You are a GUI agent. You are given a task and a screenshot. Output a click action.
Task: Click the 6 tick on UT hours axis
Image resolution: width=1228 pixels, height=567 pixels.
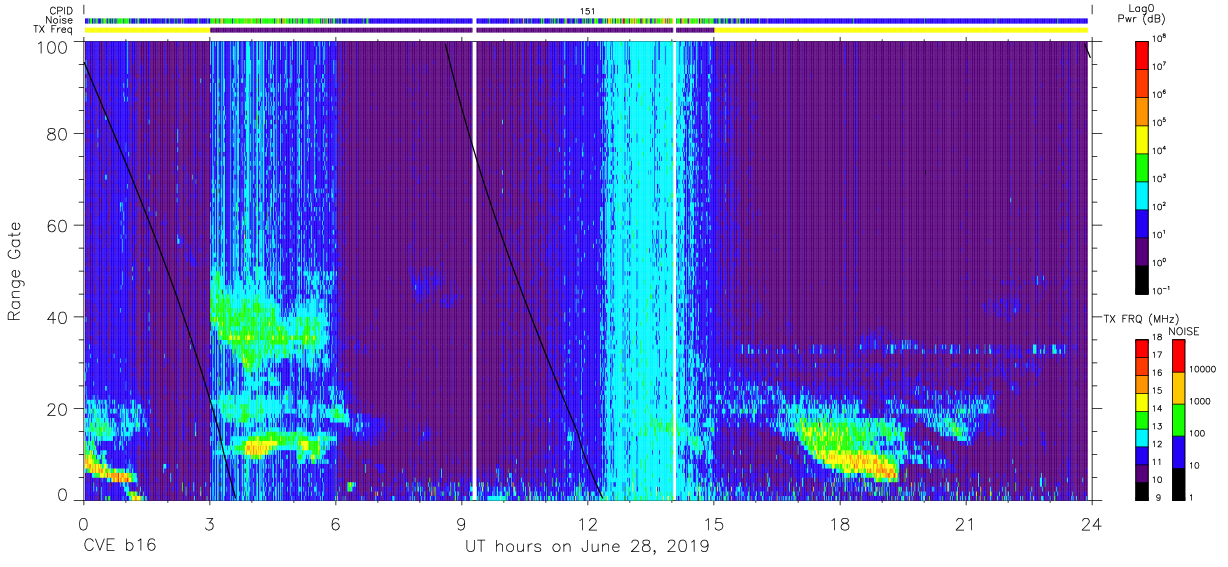336,523
